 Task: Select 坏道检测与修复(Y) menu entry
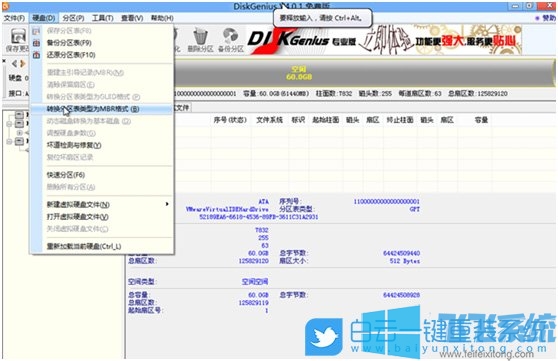(x=74, y=145)
